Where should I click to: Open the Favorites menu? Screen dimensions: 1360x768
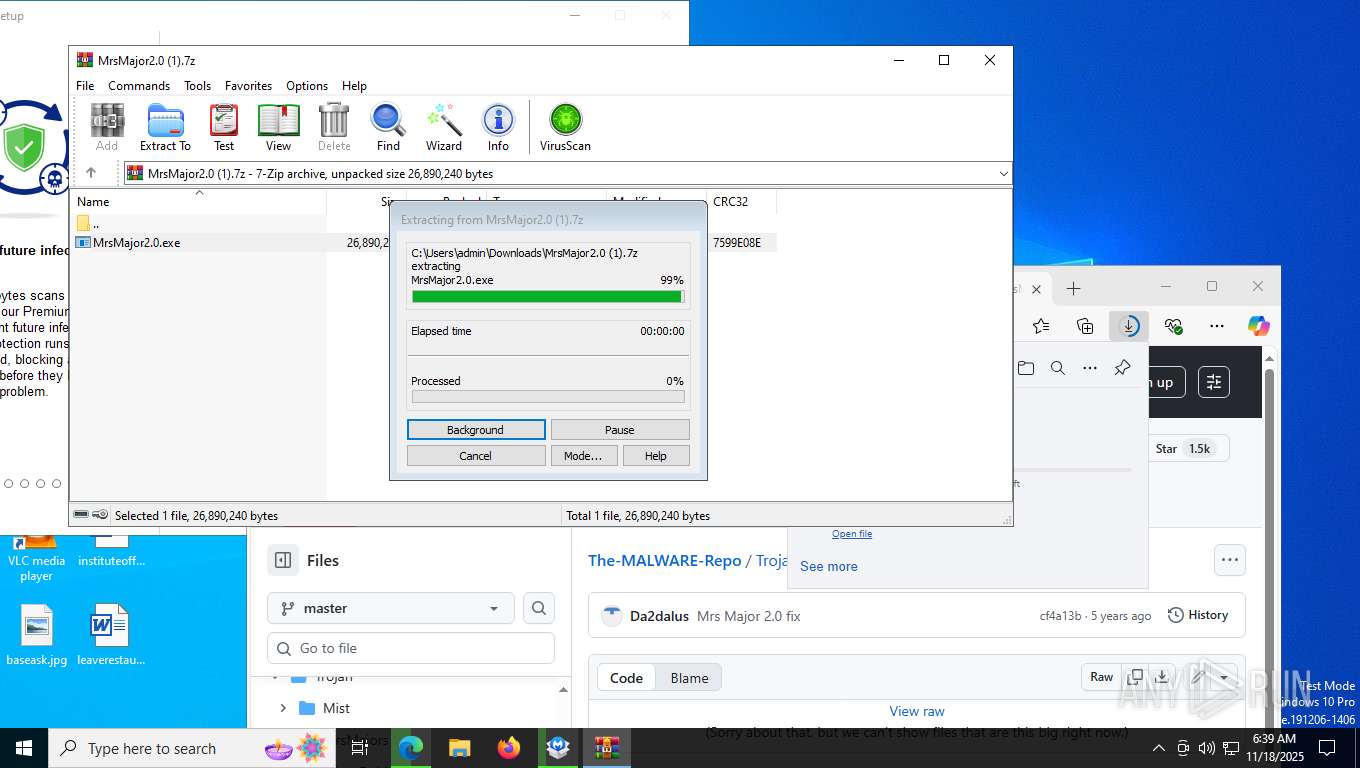pyautogui.click(x=248, y=86)
